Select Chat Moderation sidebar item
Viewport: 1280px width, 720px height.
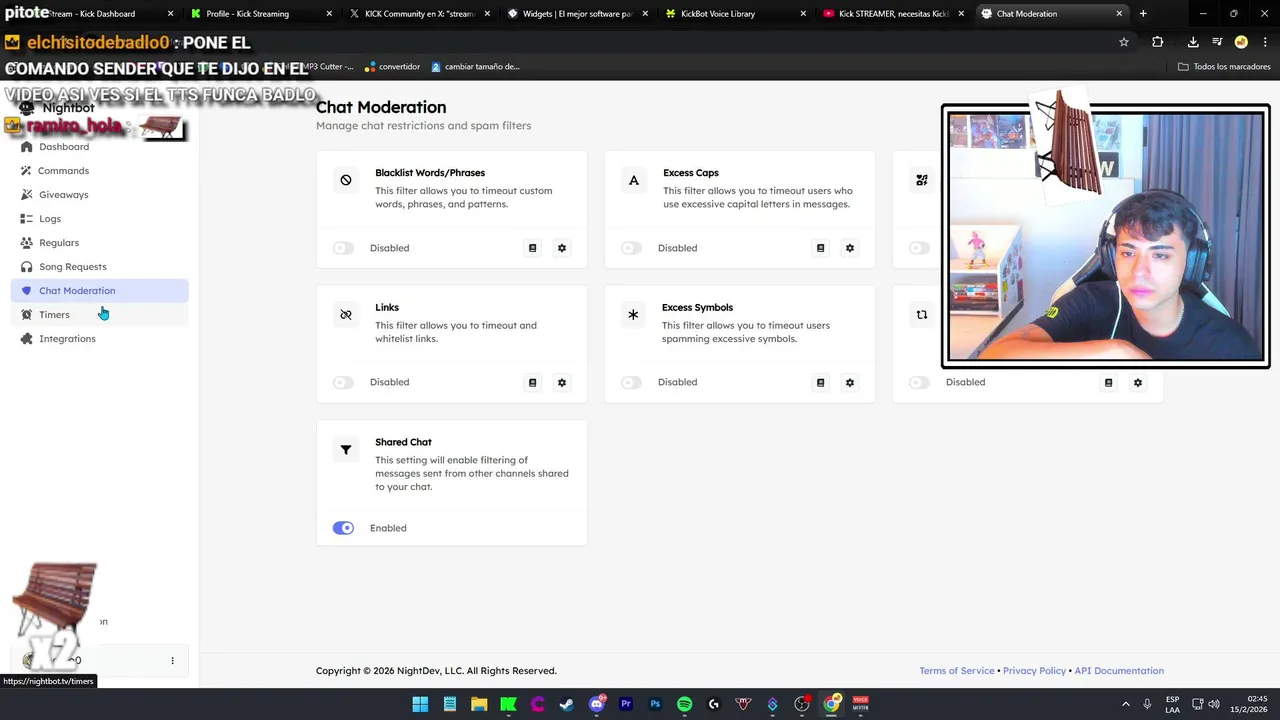coord(99,290)
